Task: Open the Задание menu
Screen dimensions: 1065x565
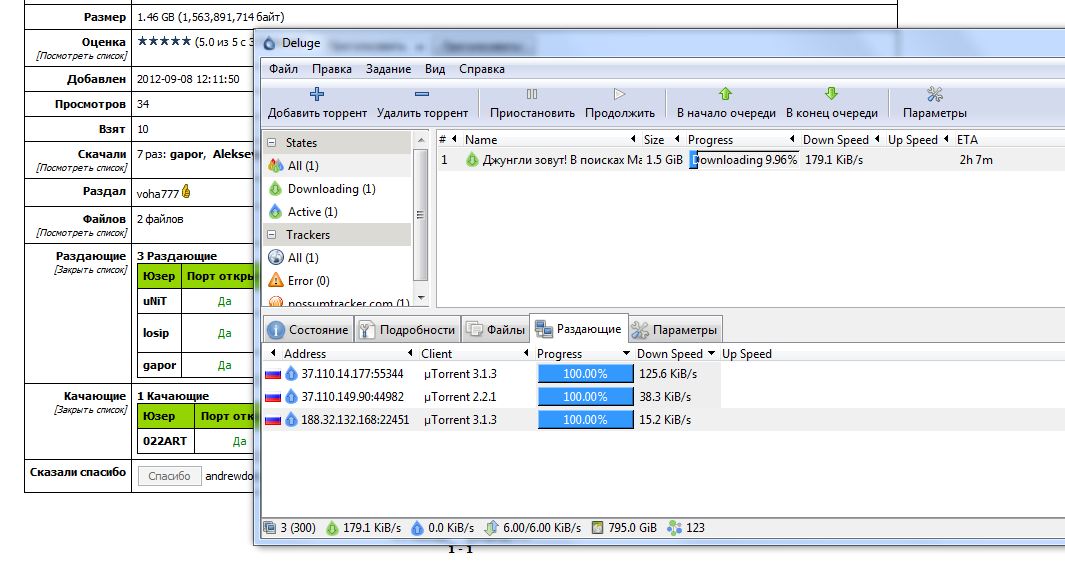Action: click(388, 69)
